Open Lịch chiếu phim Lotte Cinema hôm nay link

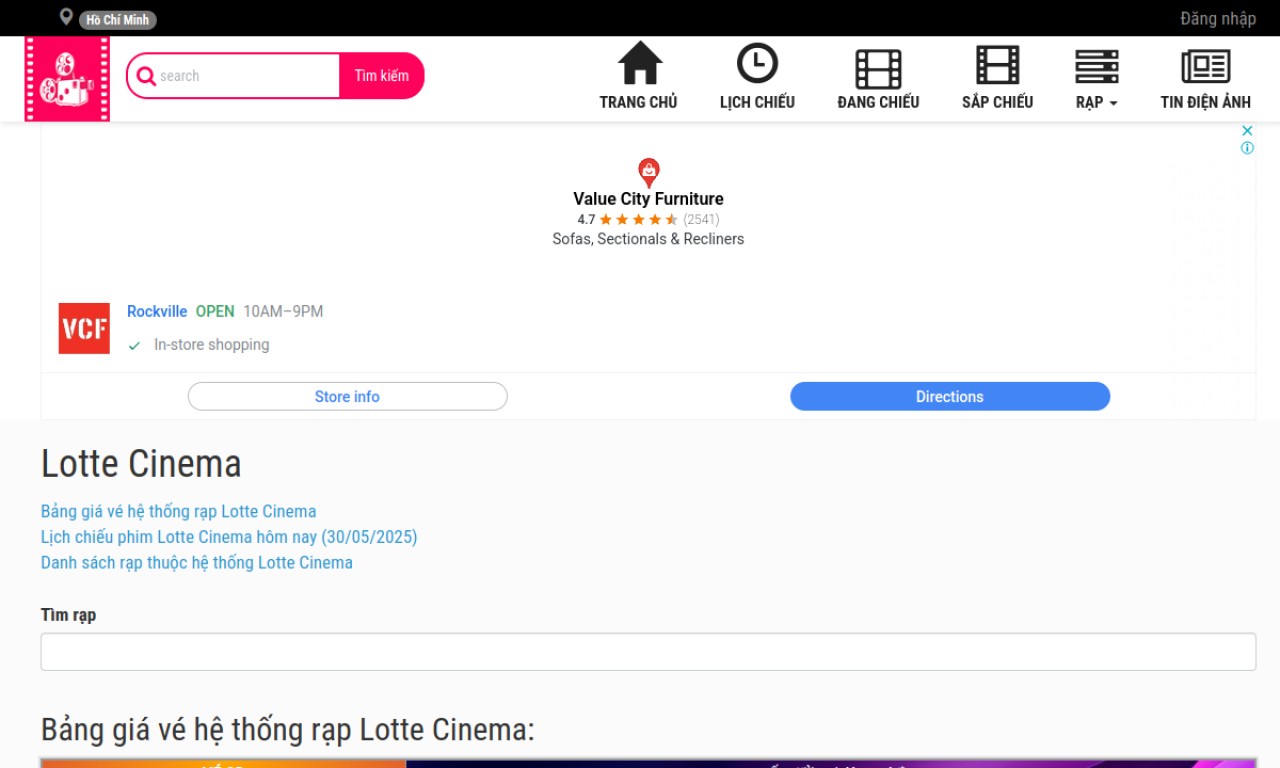pyautogui.click(x=229, y=537)
